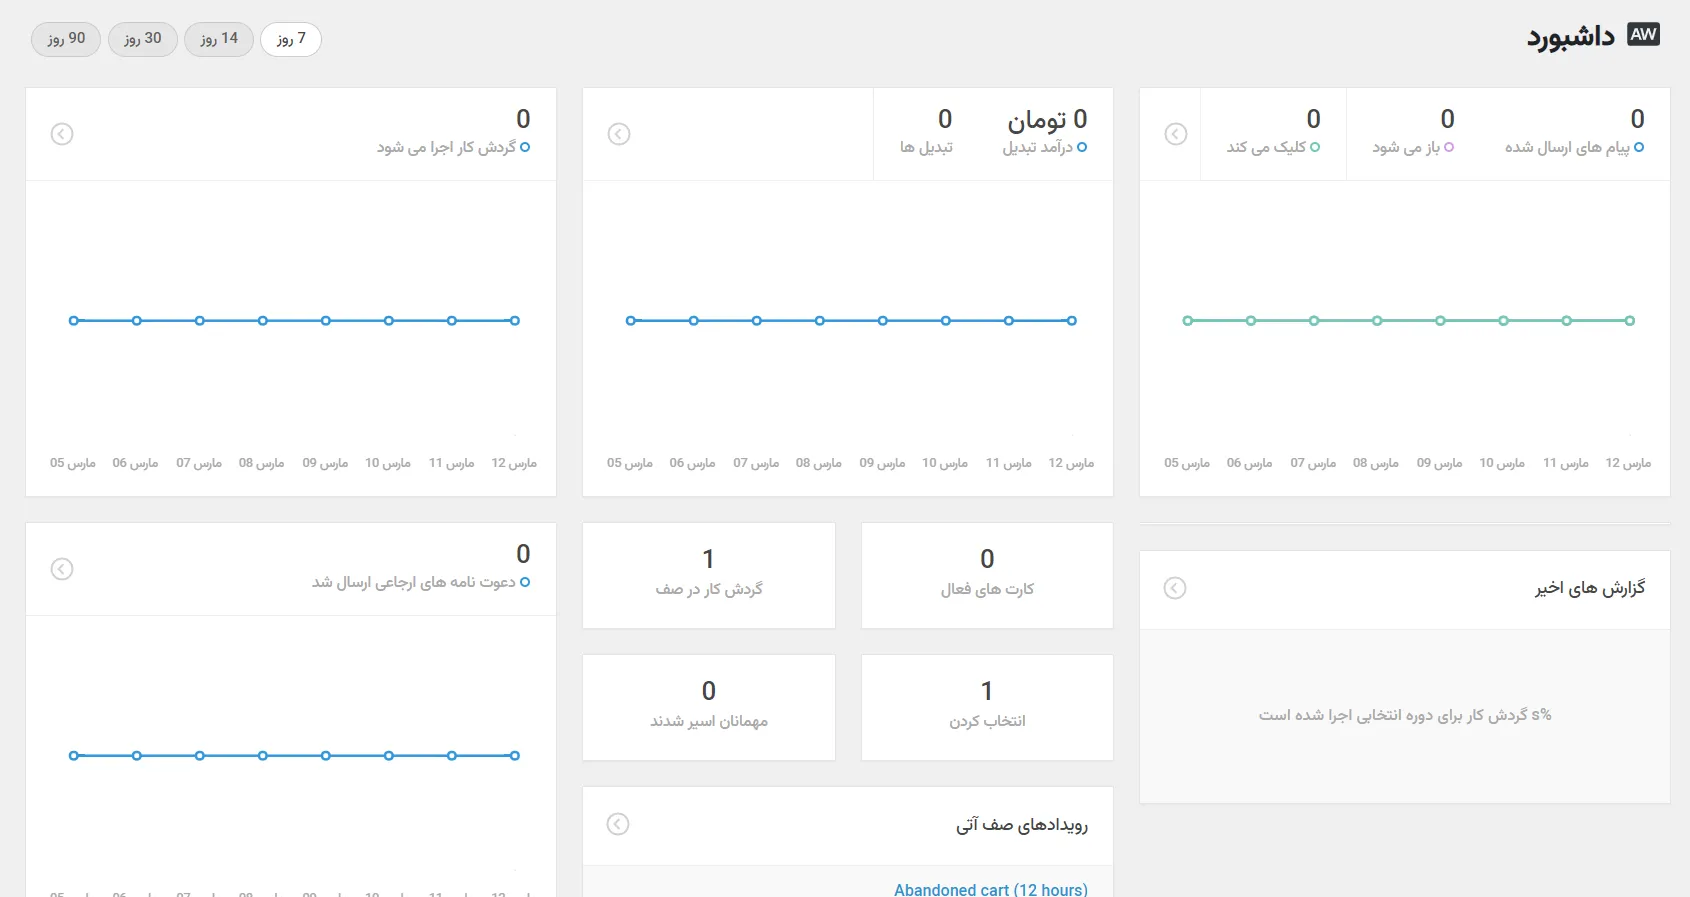Click the 0 تومان revenue value

pos(1047,120)
